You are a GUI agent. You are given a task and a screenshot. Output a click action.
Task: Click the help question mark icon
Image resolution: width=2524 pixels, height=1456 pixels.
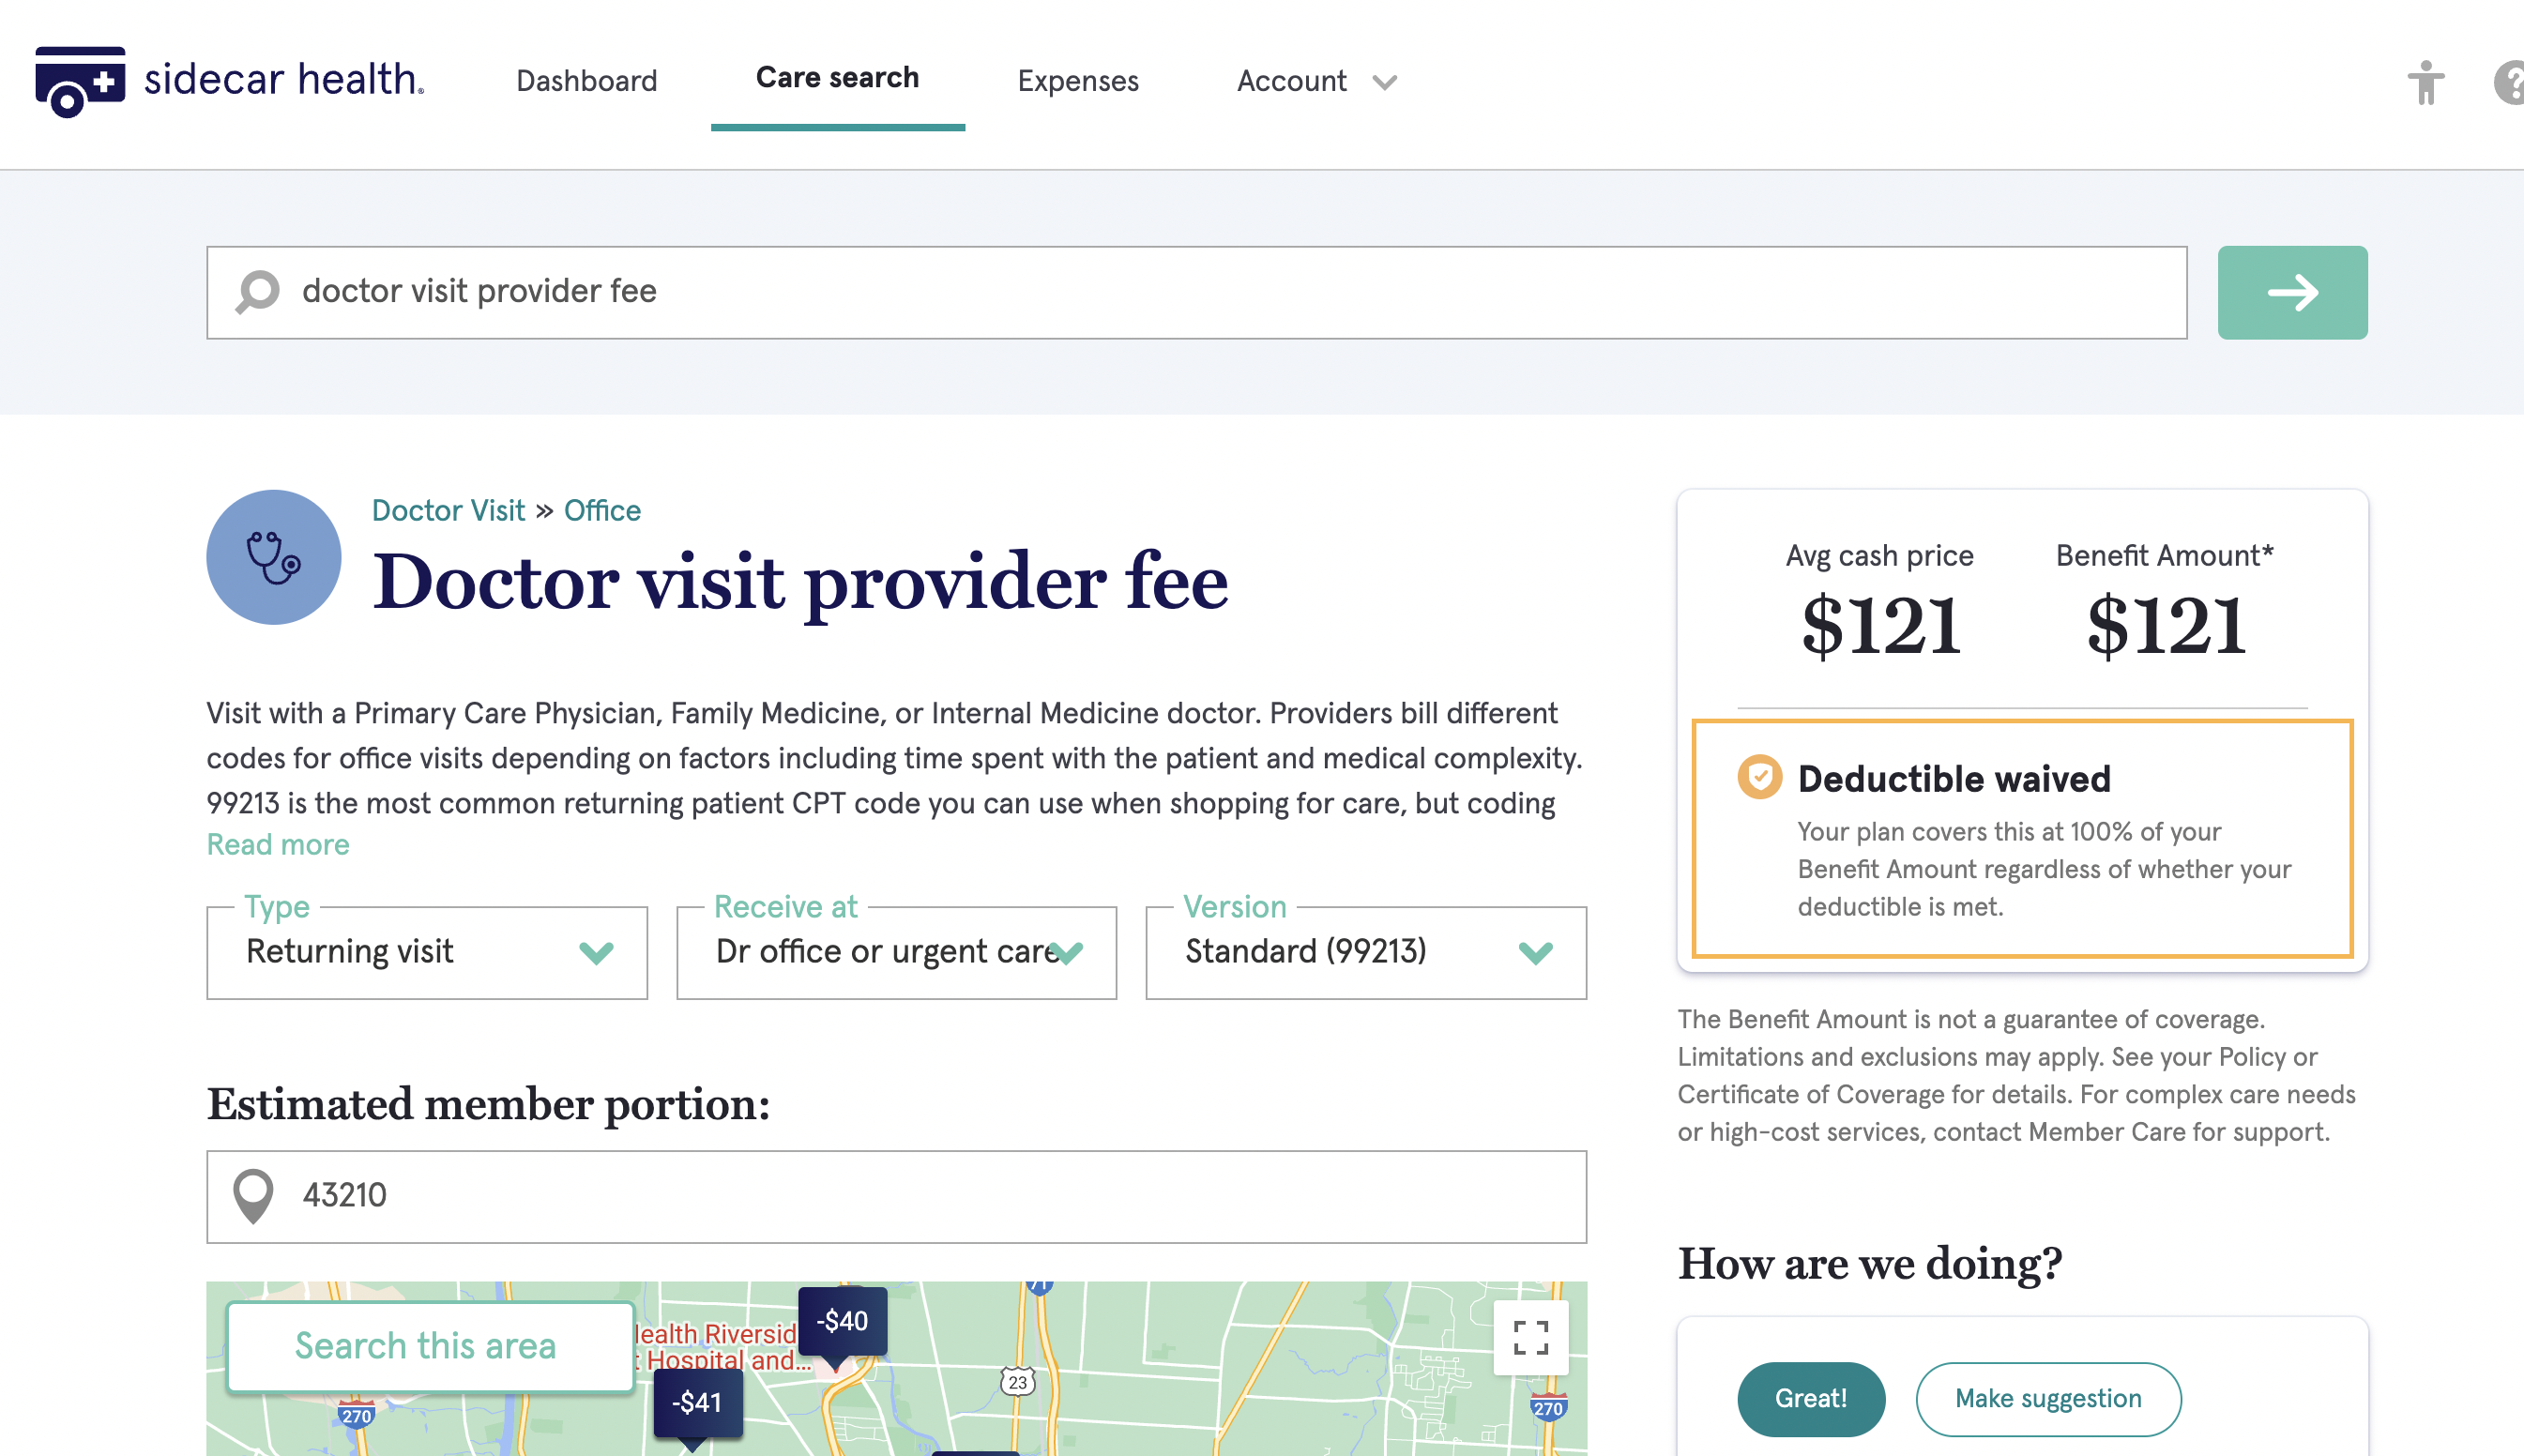(x=2509, y=82)
